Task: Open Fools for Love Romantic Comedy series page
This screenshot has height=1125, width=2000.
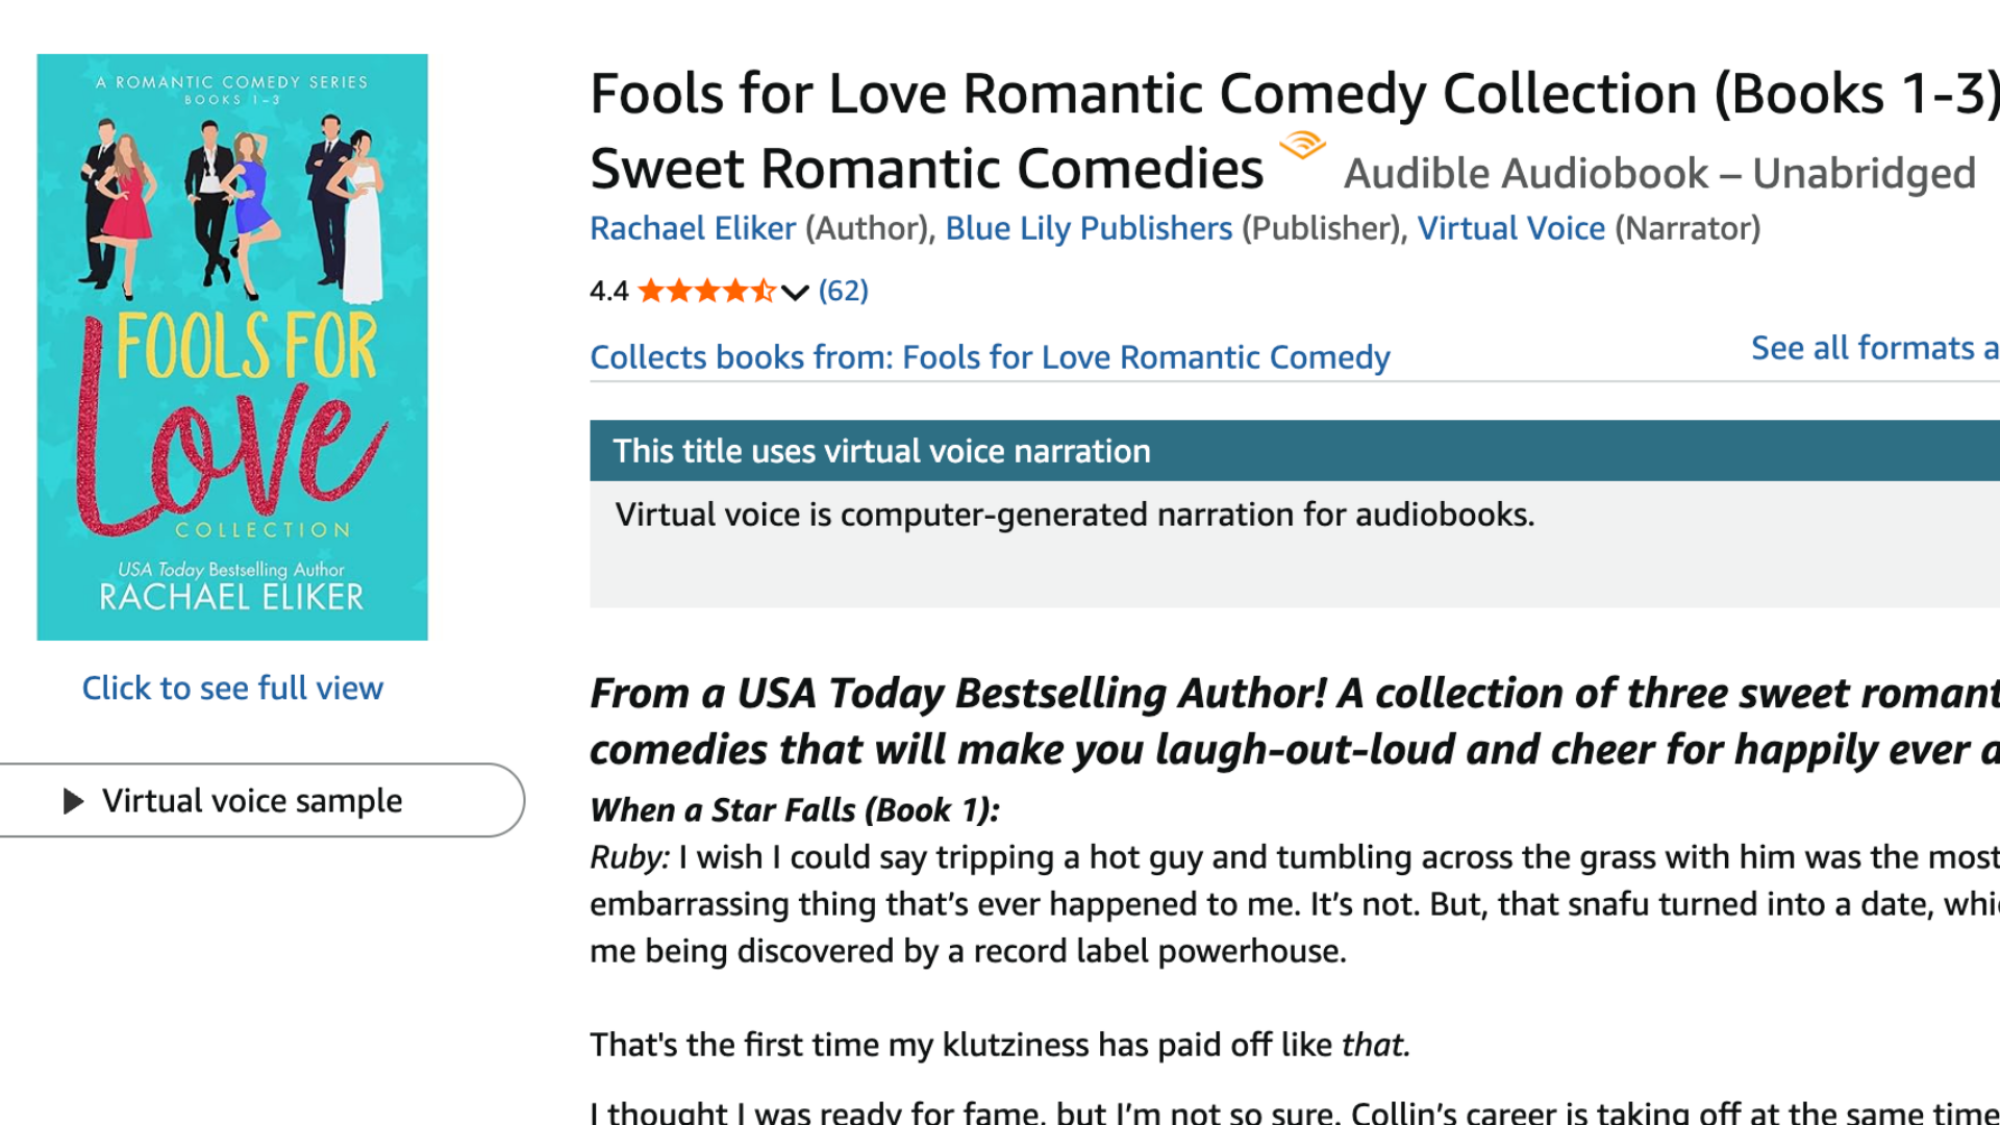Action: click(x=1146, y=357)
